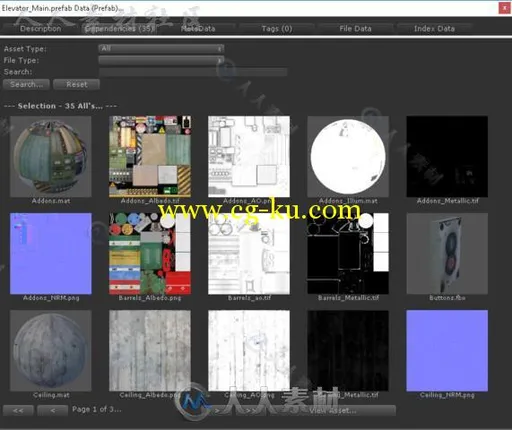Switch to the Index Data tab
512x430 pixels.
coord(434,29)
